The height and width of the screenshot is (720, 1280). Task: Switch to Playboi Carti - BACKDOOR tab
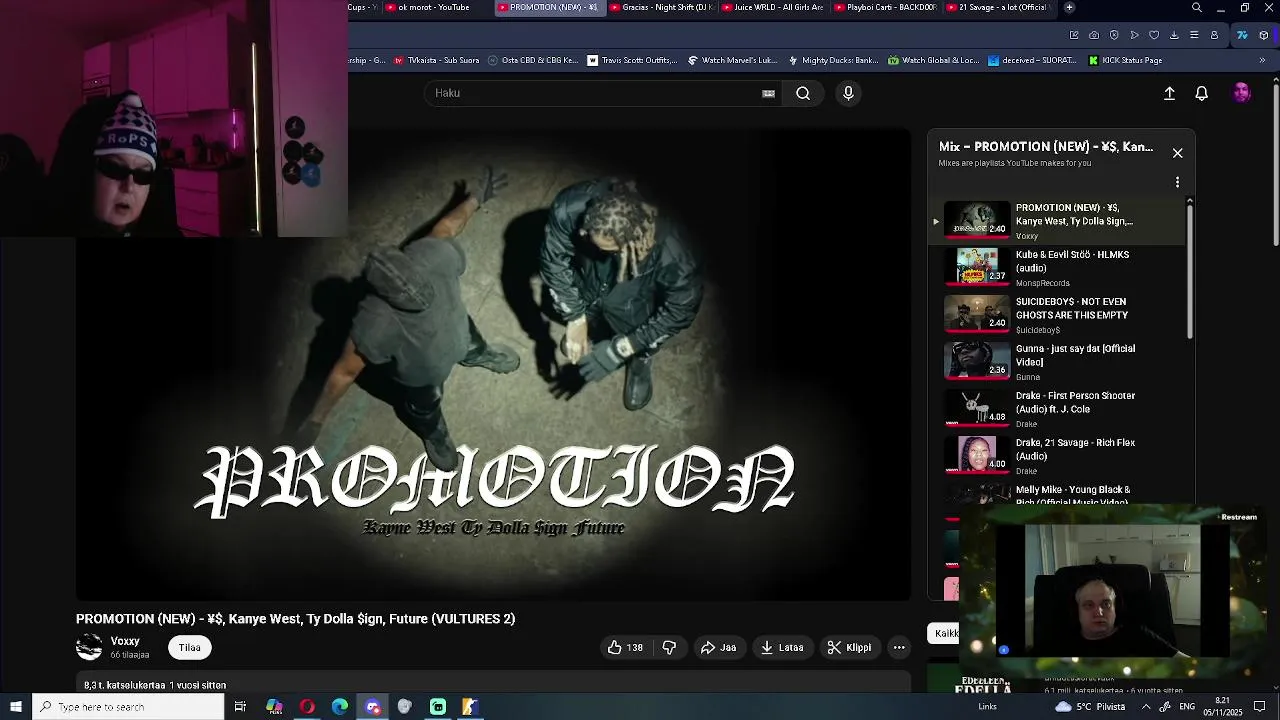(x=885, y=7)
